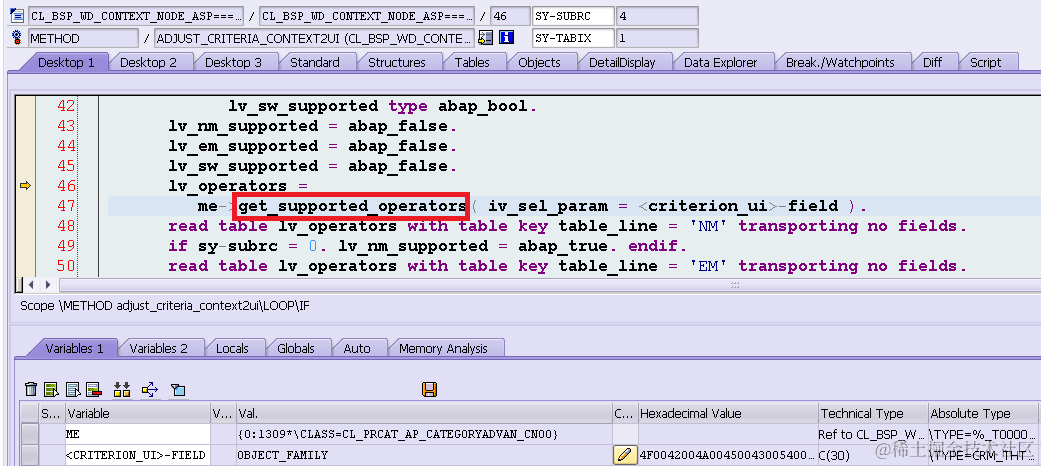This screenshot has height=466, width=1041.
Task: Click lv_operators on code line 46
Action: tap(228, 186)
